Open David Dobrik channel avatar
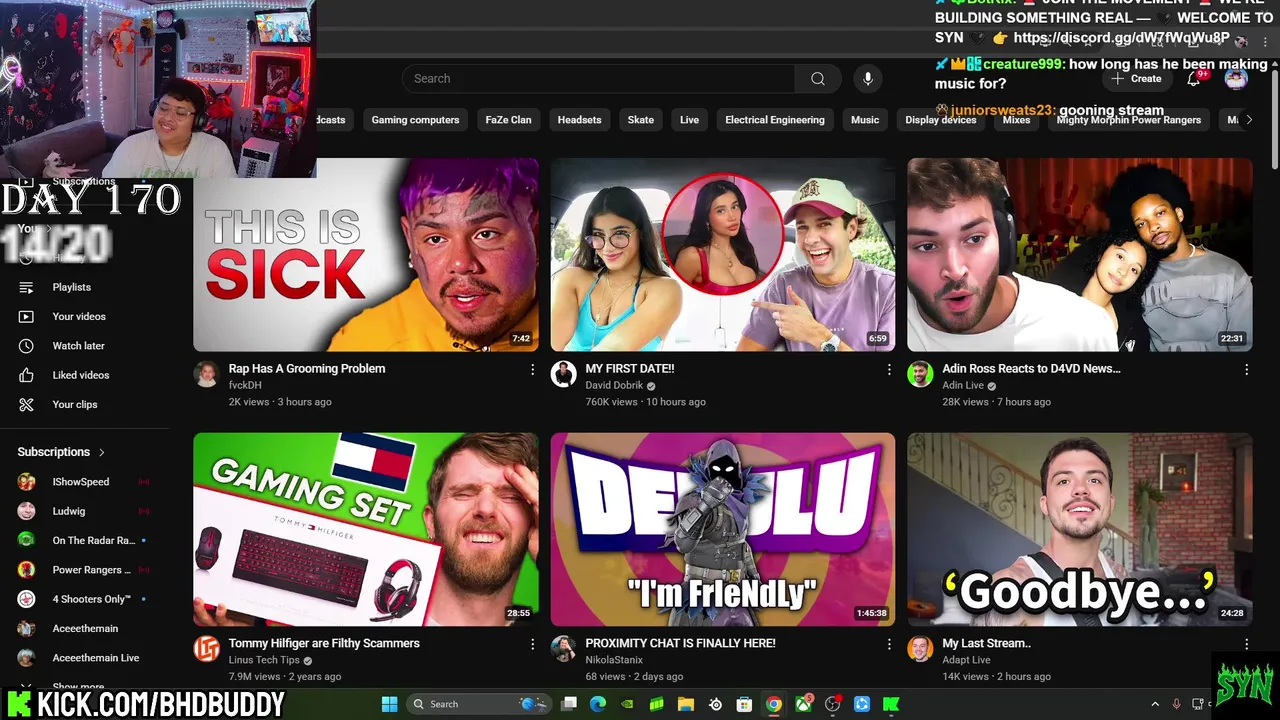The image size is (1280, 720). [x=564, y=374]
